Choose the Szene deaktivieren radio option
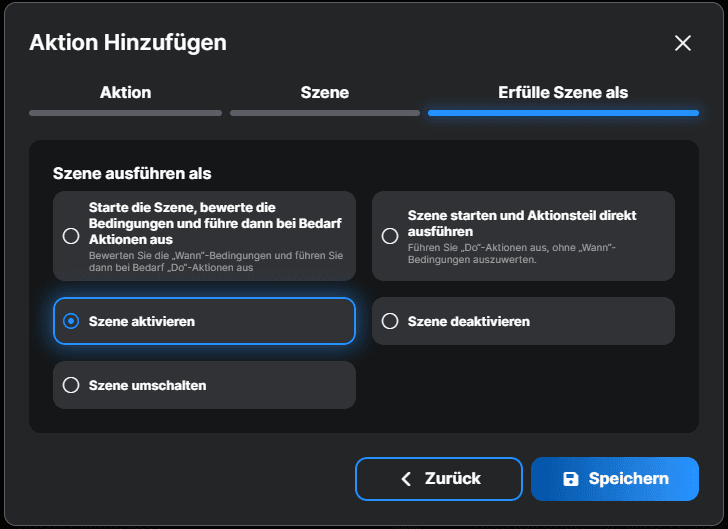 [390, 321]
